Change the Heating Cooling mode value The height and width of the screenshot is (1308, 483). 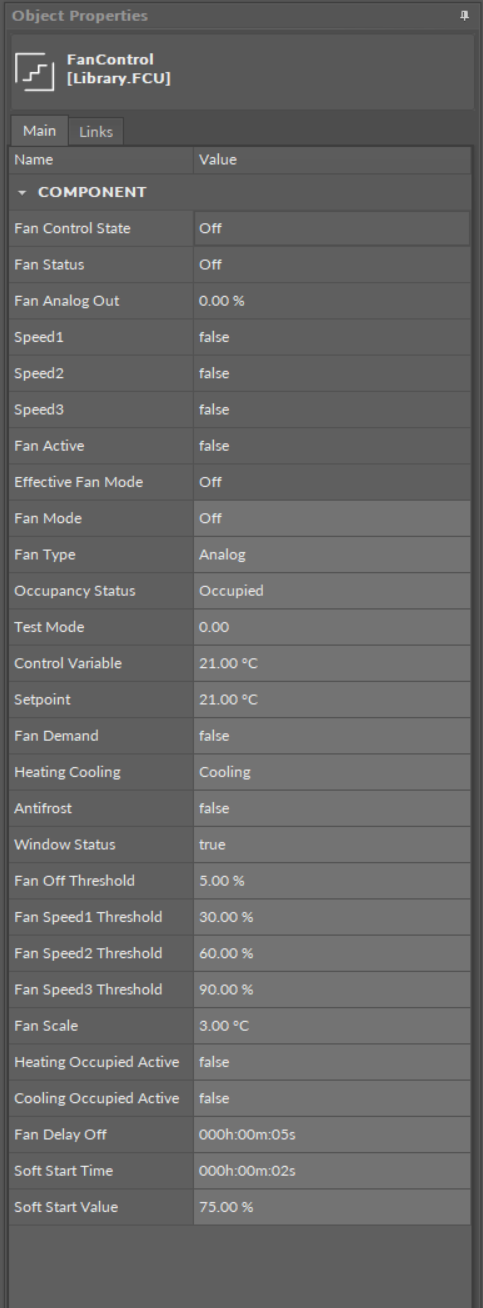click(x=332, y=772)
